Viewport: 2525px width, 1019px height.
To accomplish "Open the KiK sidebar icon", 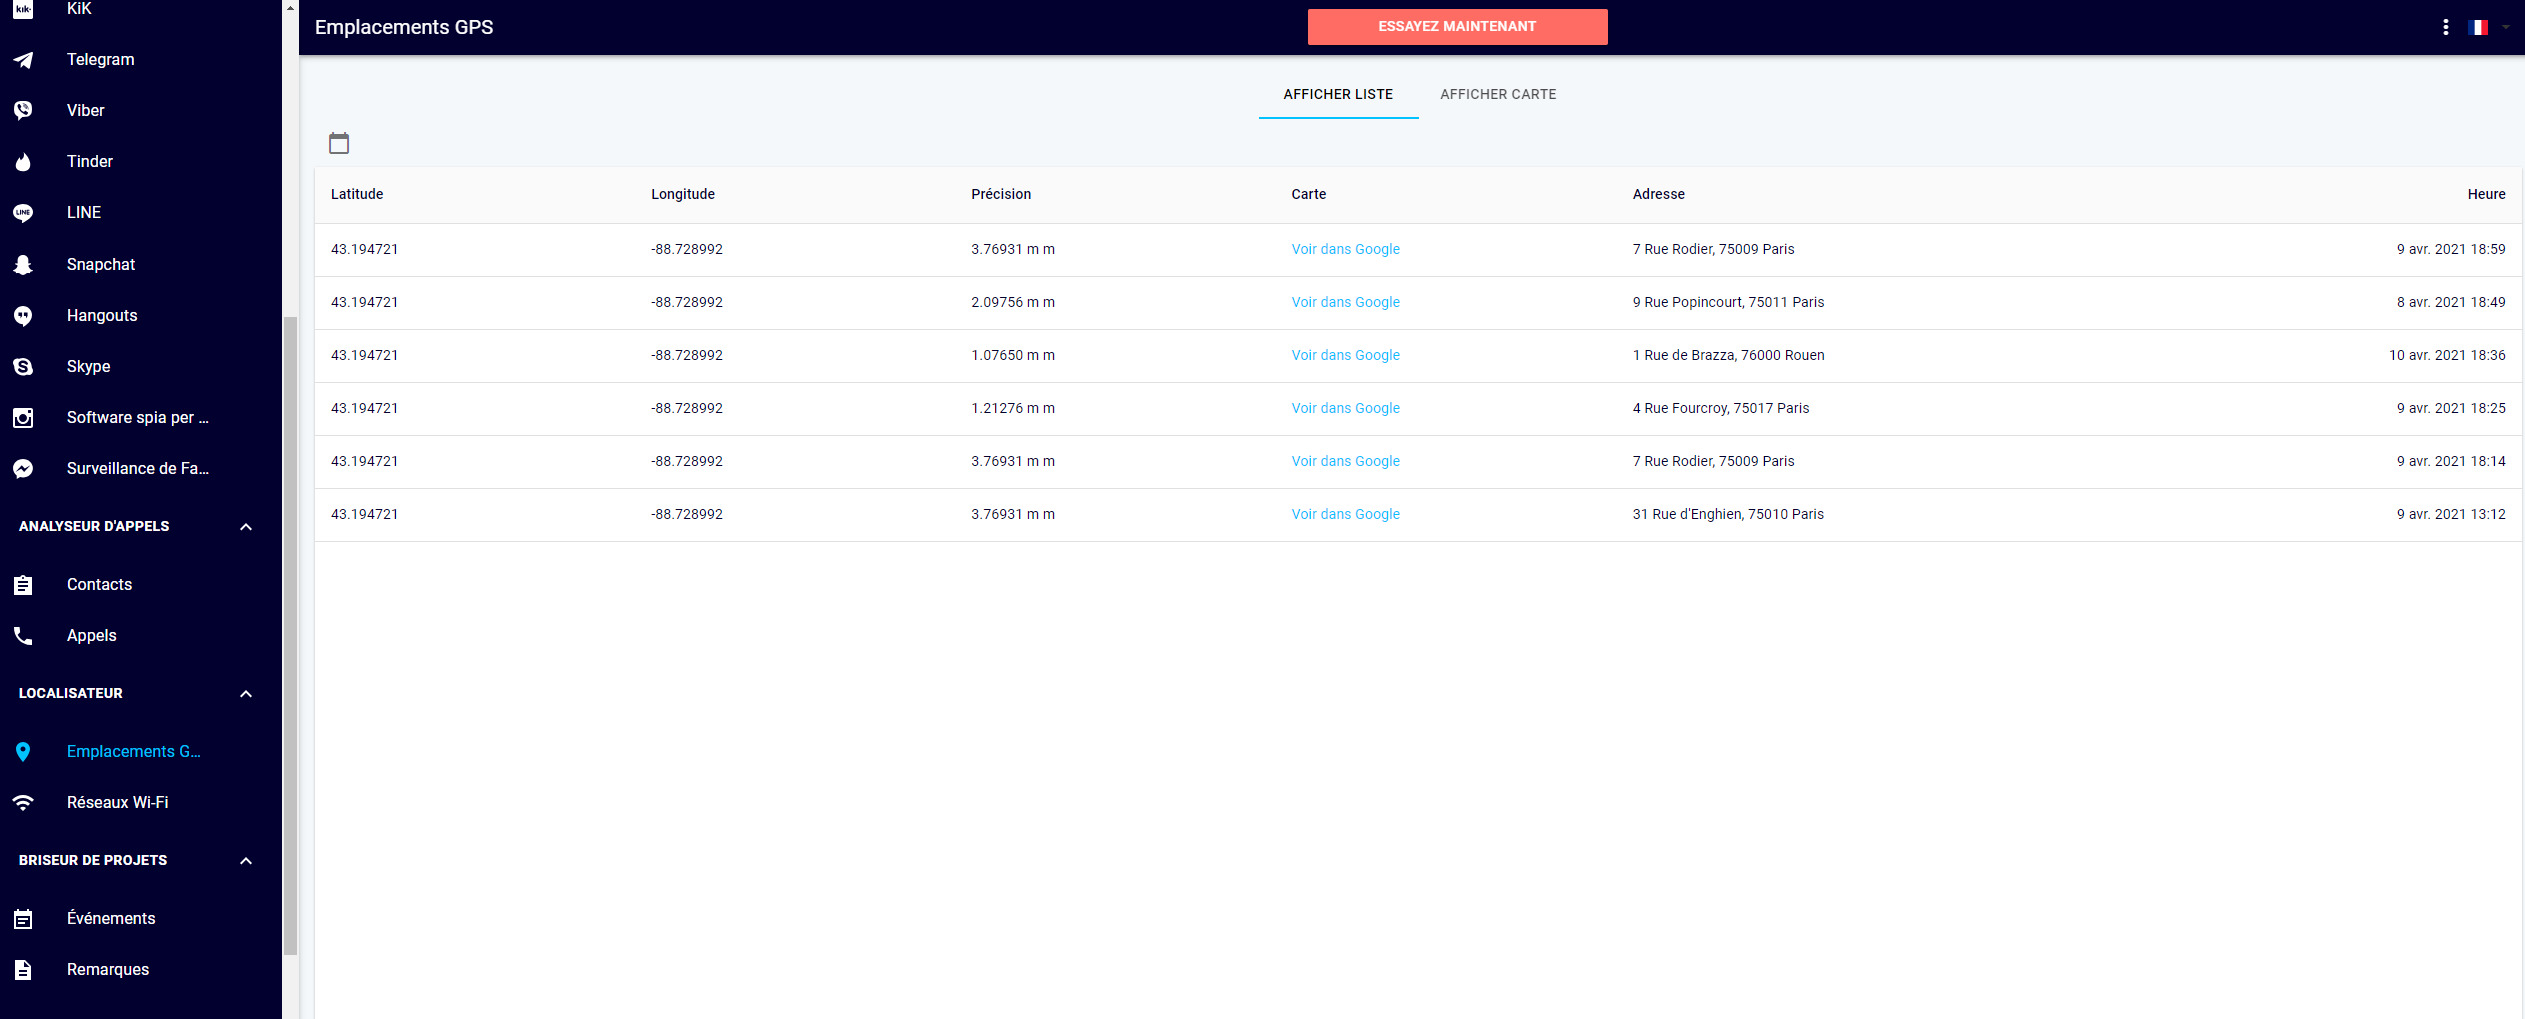I will coord(23,9).
